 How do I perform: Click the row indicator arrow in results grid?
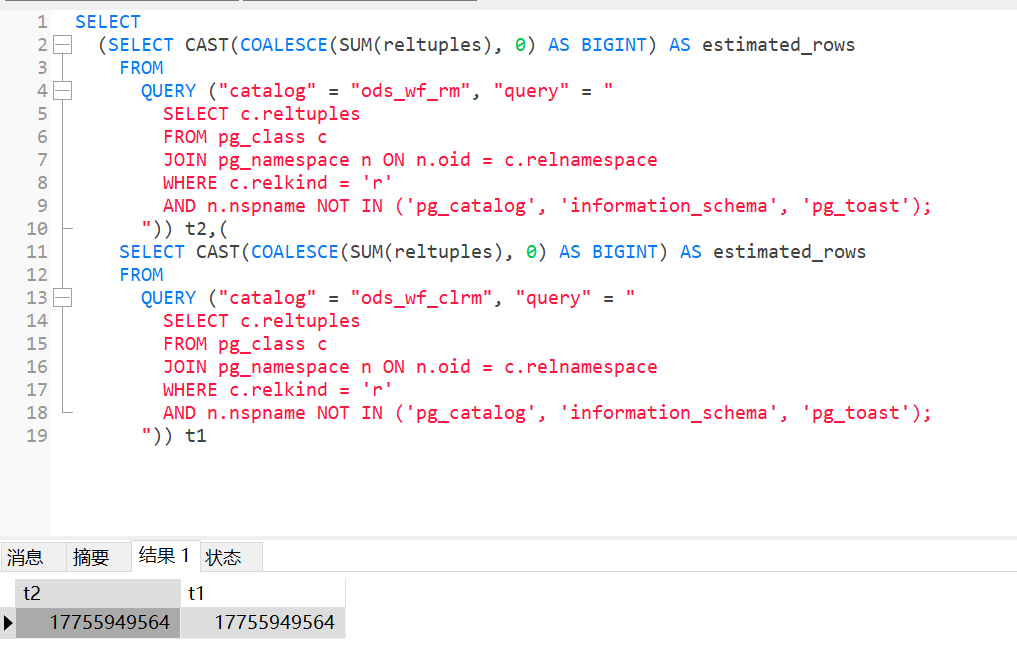8,623
